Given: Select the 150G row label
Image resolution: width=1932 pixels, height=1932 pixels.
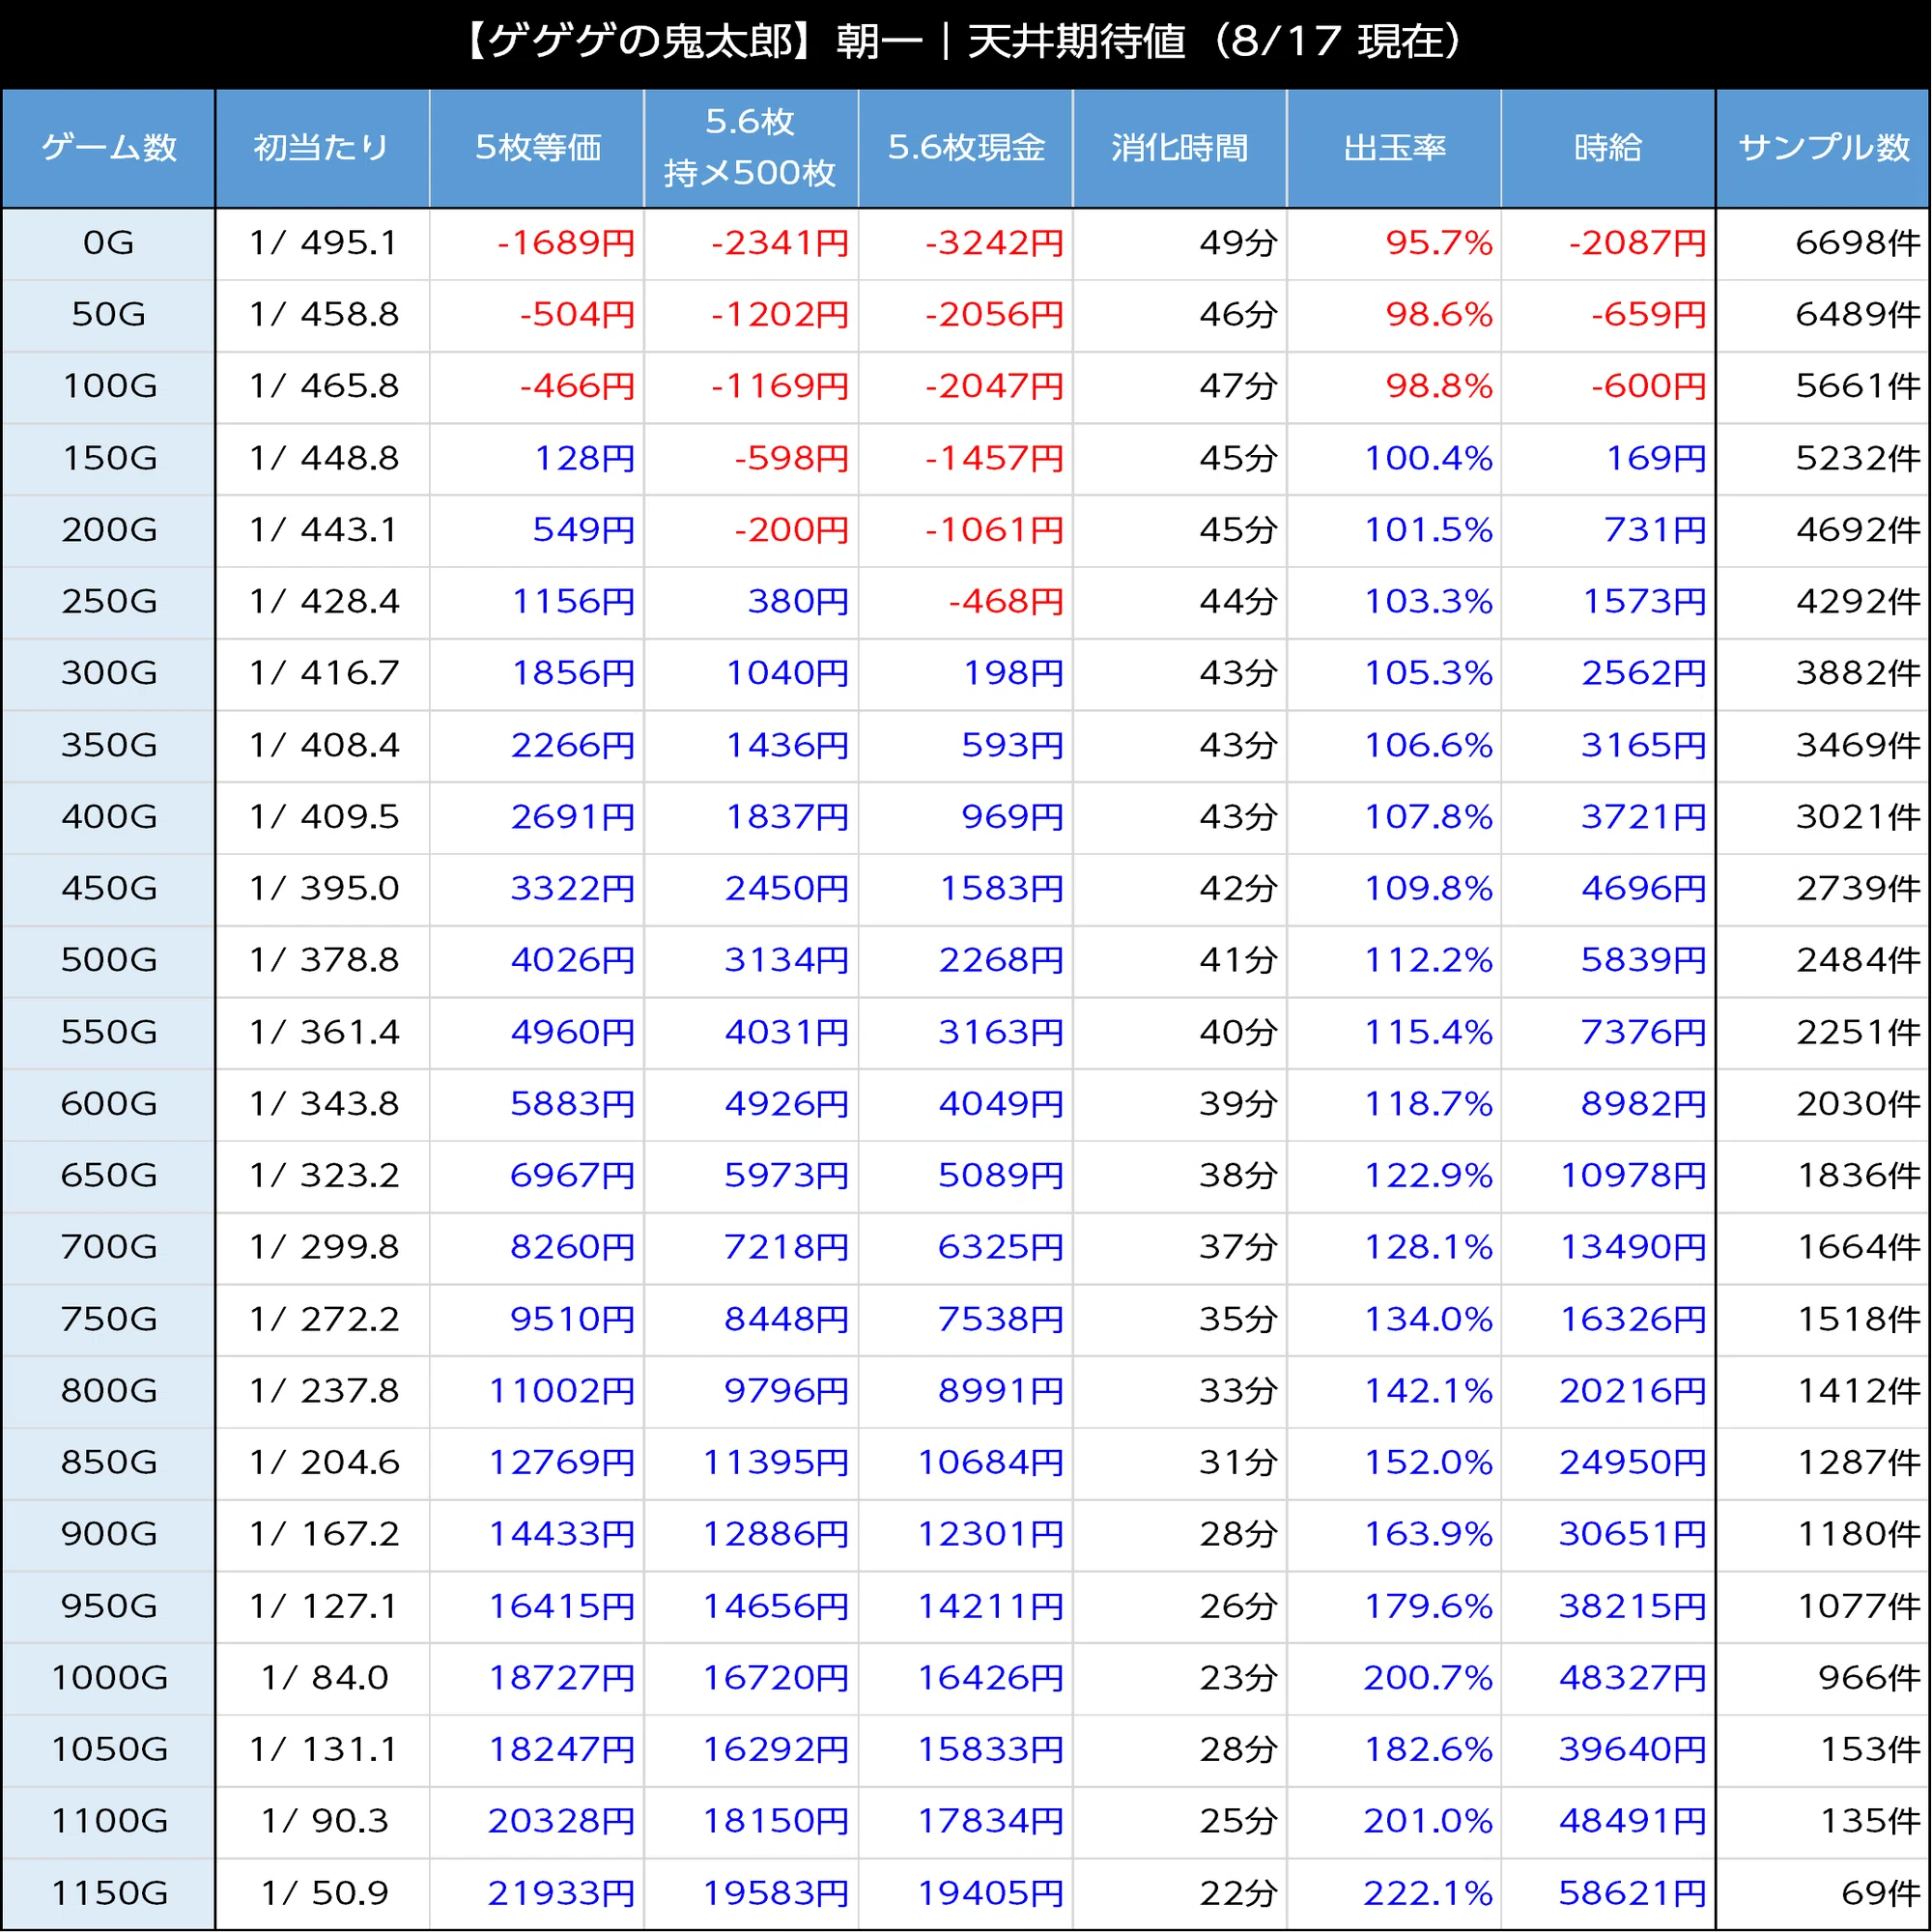Looking at the screenshot, I should click(x=108, y=459).
